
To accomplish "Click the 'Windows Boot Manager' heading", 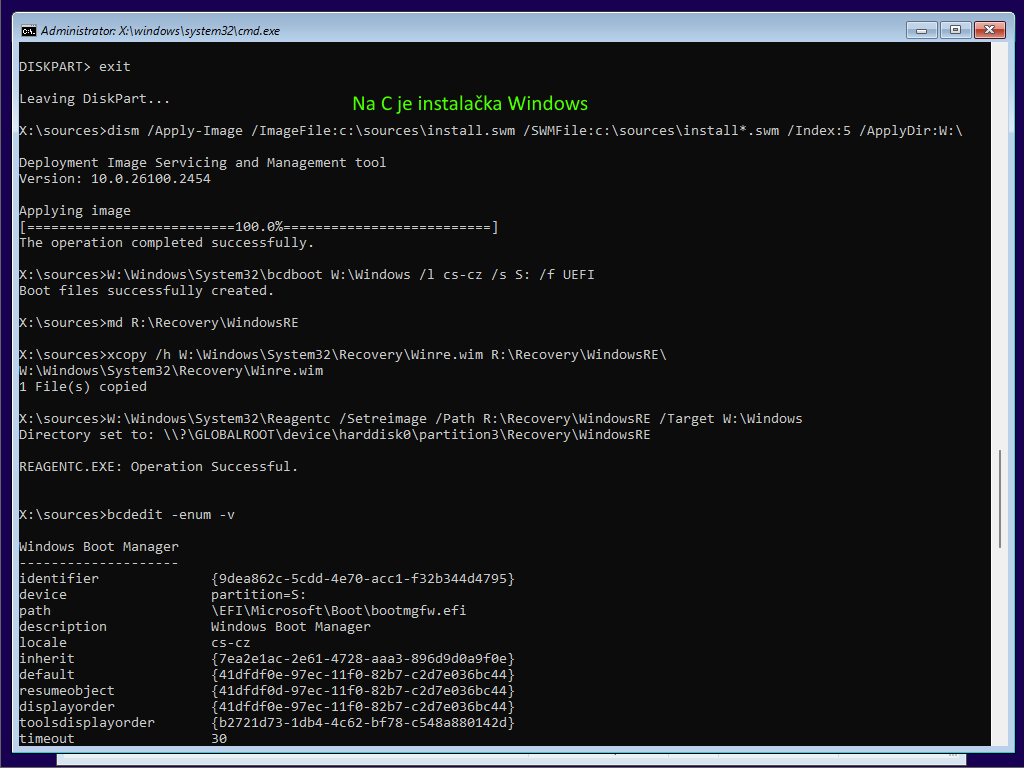I will (x=99, y=547).
